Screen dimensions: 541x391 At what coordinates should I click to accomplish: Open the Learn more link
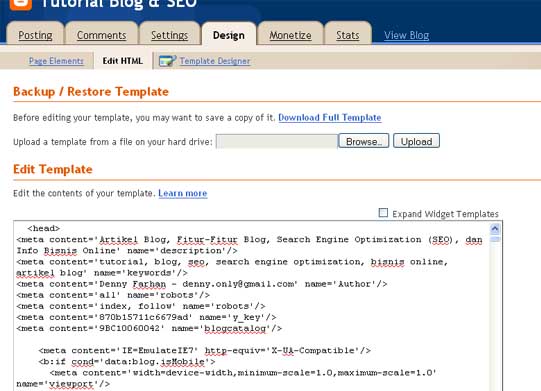point(183,193)
